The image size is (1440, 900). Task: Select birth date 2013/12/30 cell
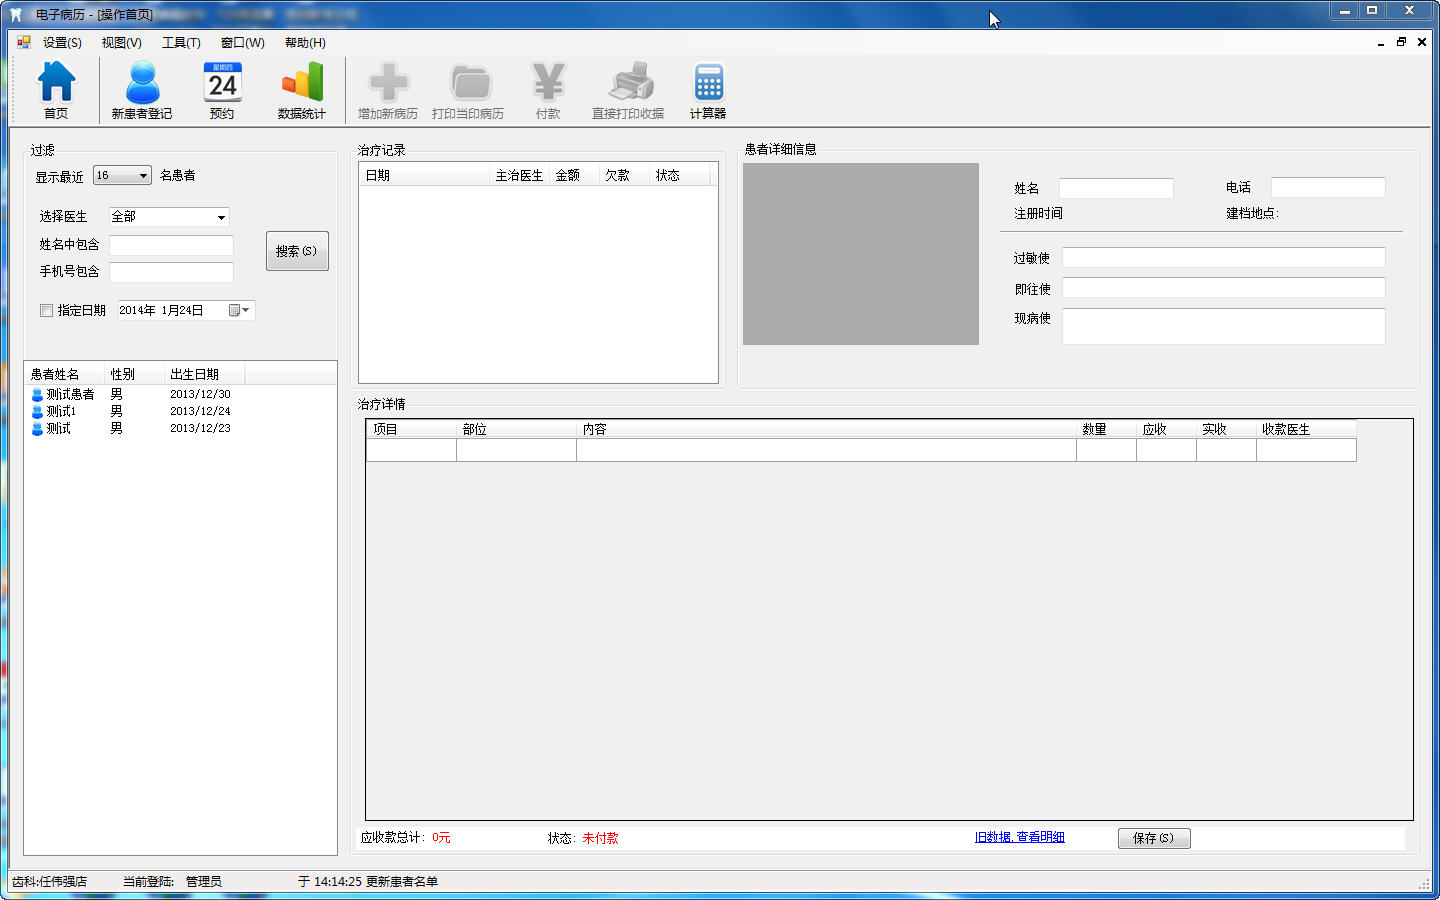(200, 395)
